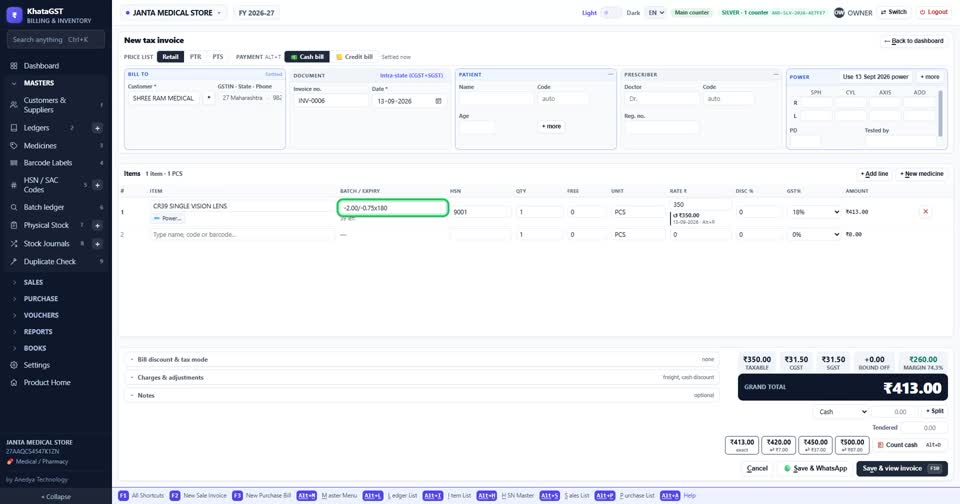The width and height of the screenshot is (960, 504).
Task: Select PTS price list
Action: (217, 57)
